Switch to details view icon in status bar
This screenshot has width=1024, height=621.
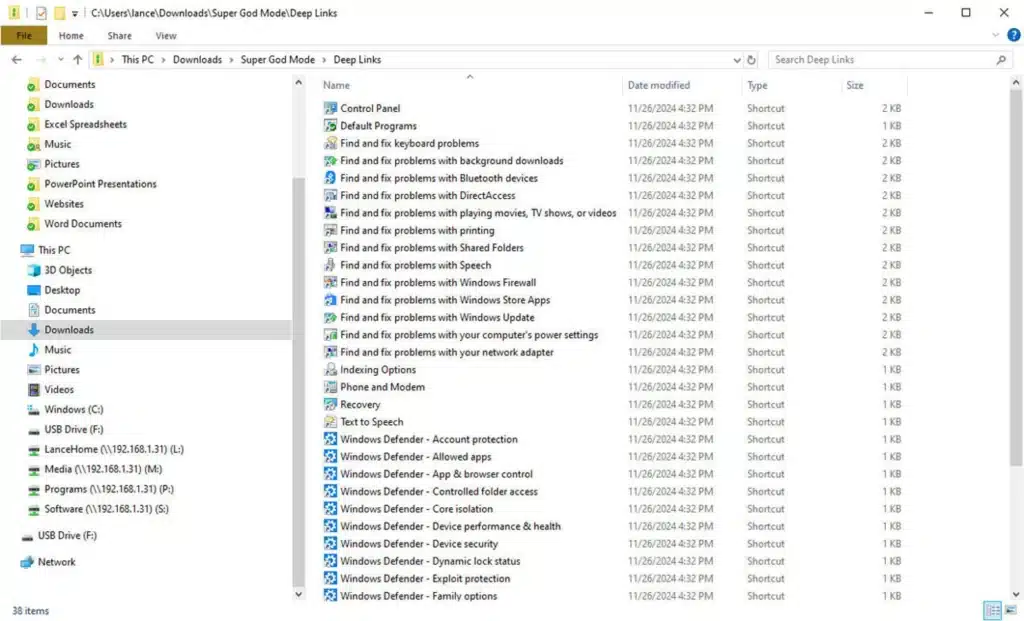pos(993,611)
